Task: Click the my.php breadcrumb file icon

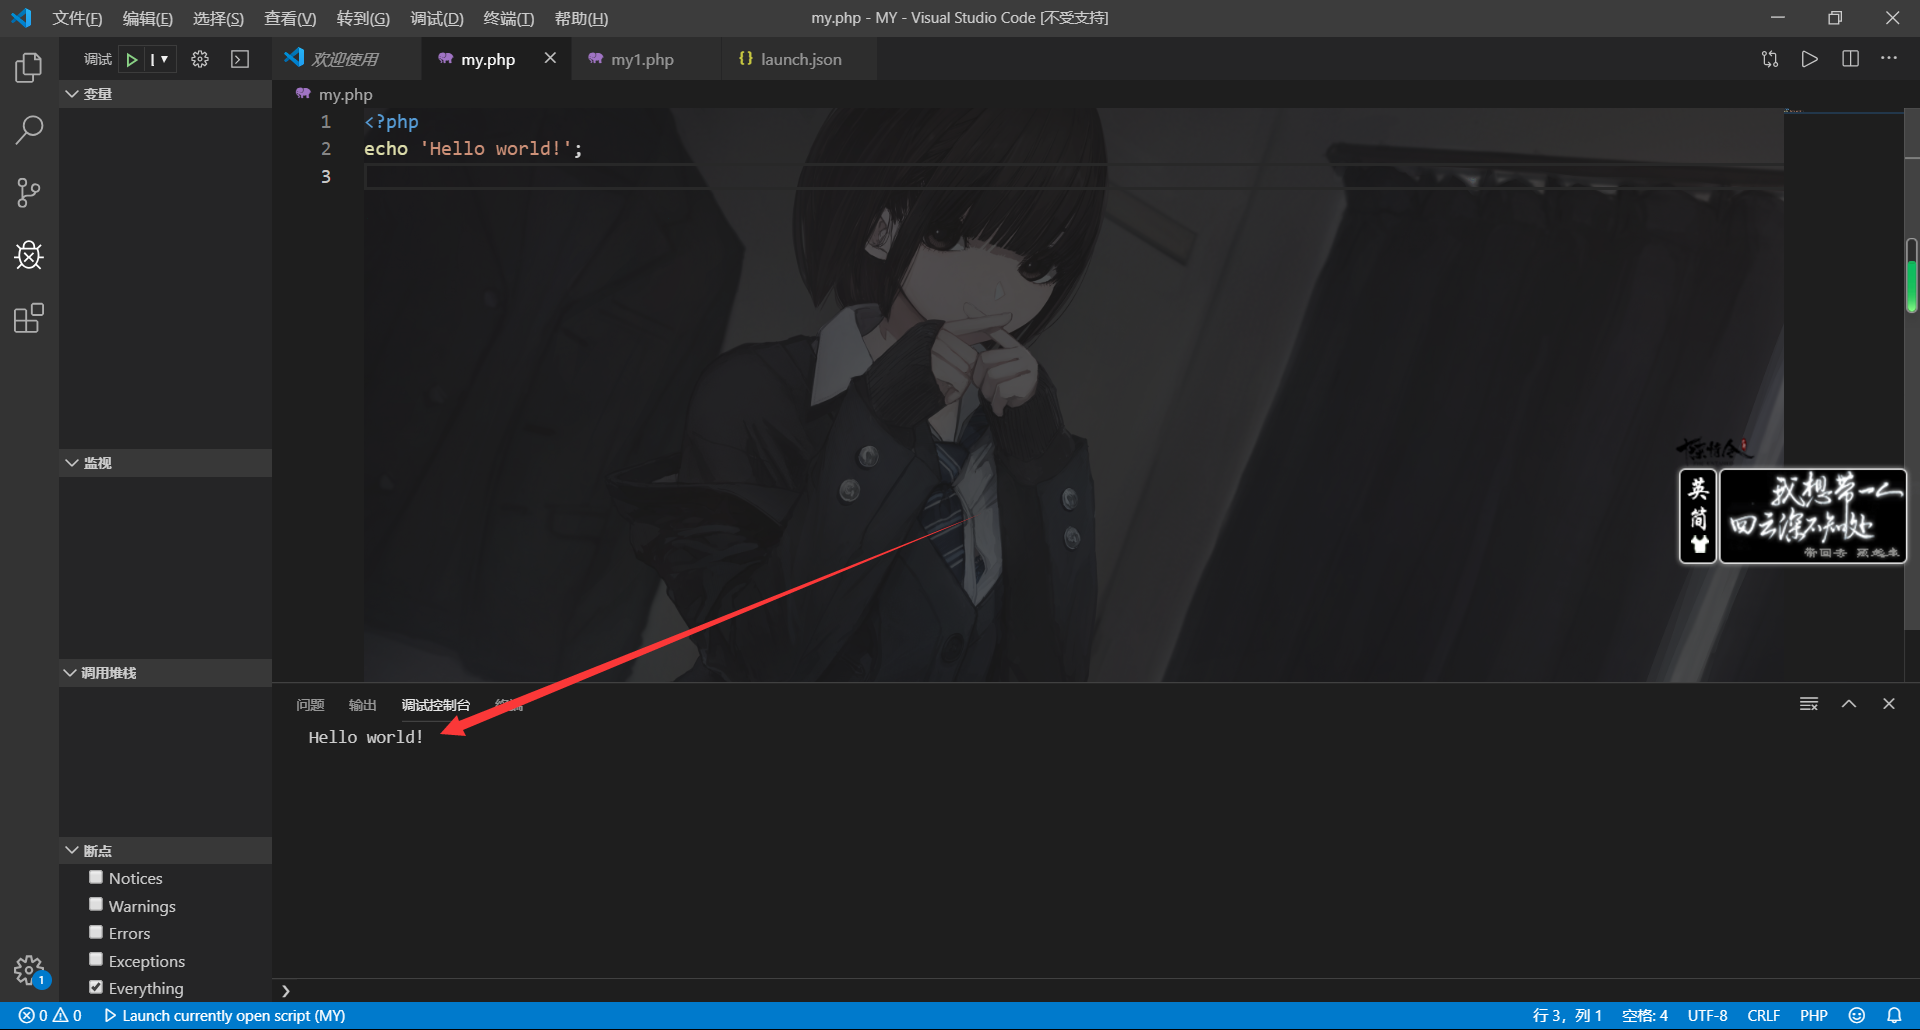Action: (303, 94)
